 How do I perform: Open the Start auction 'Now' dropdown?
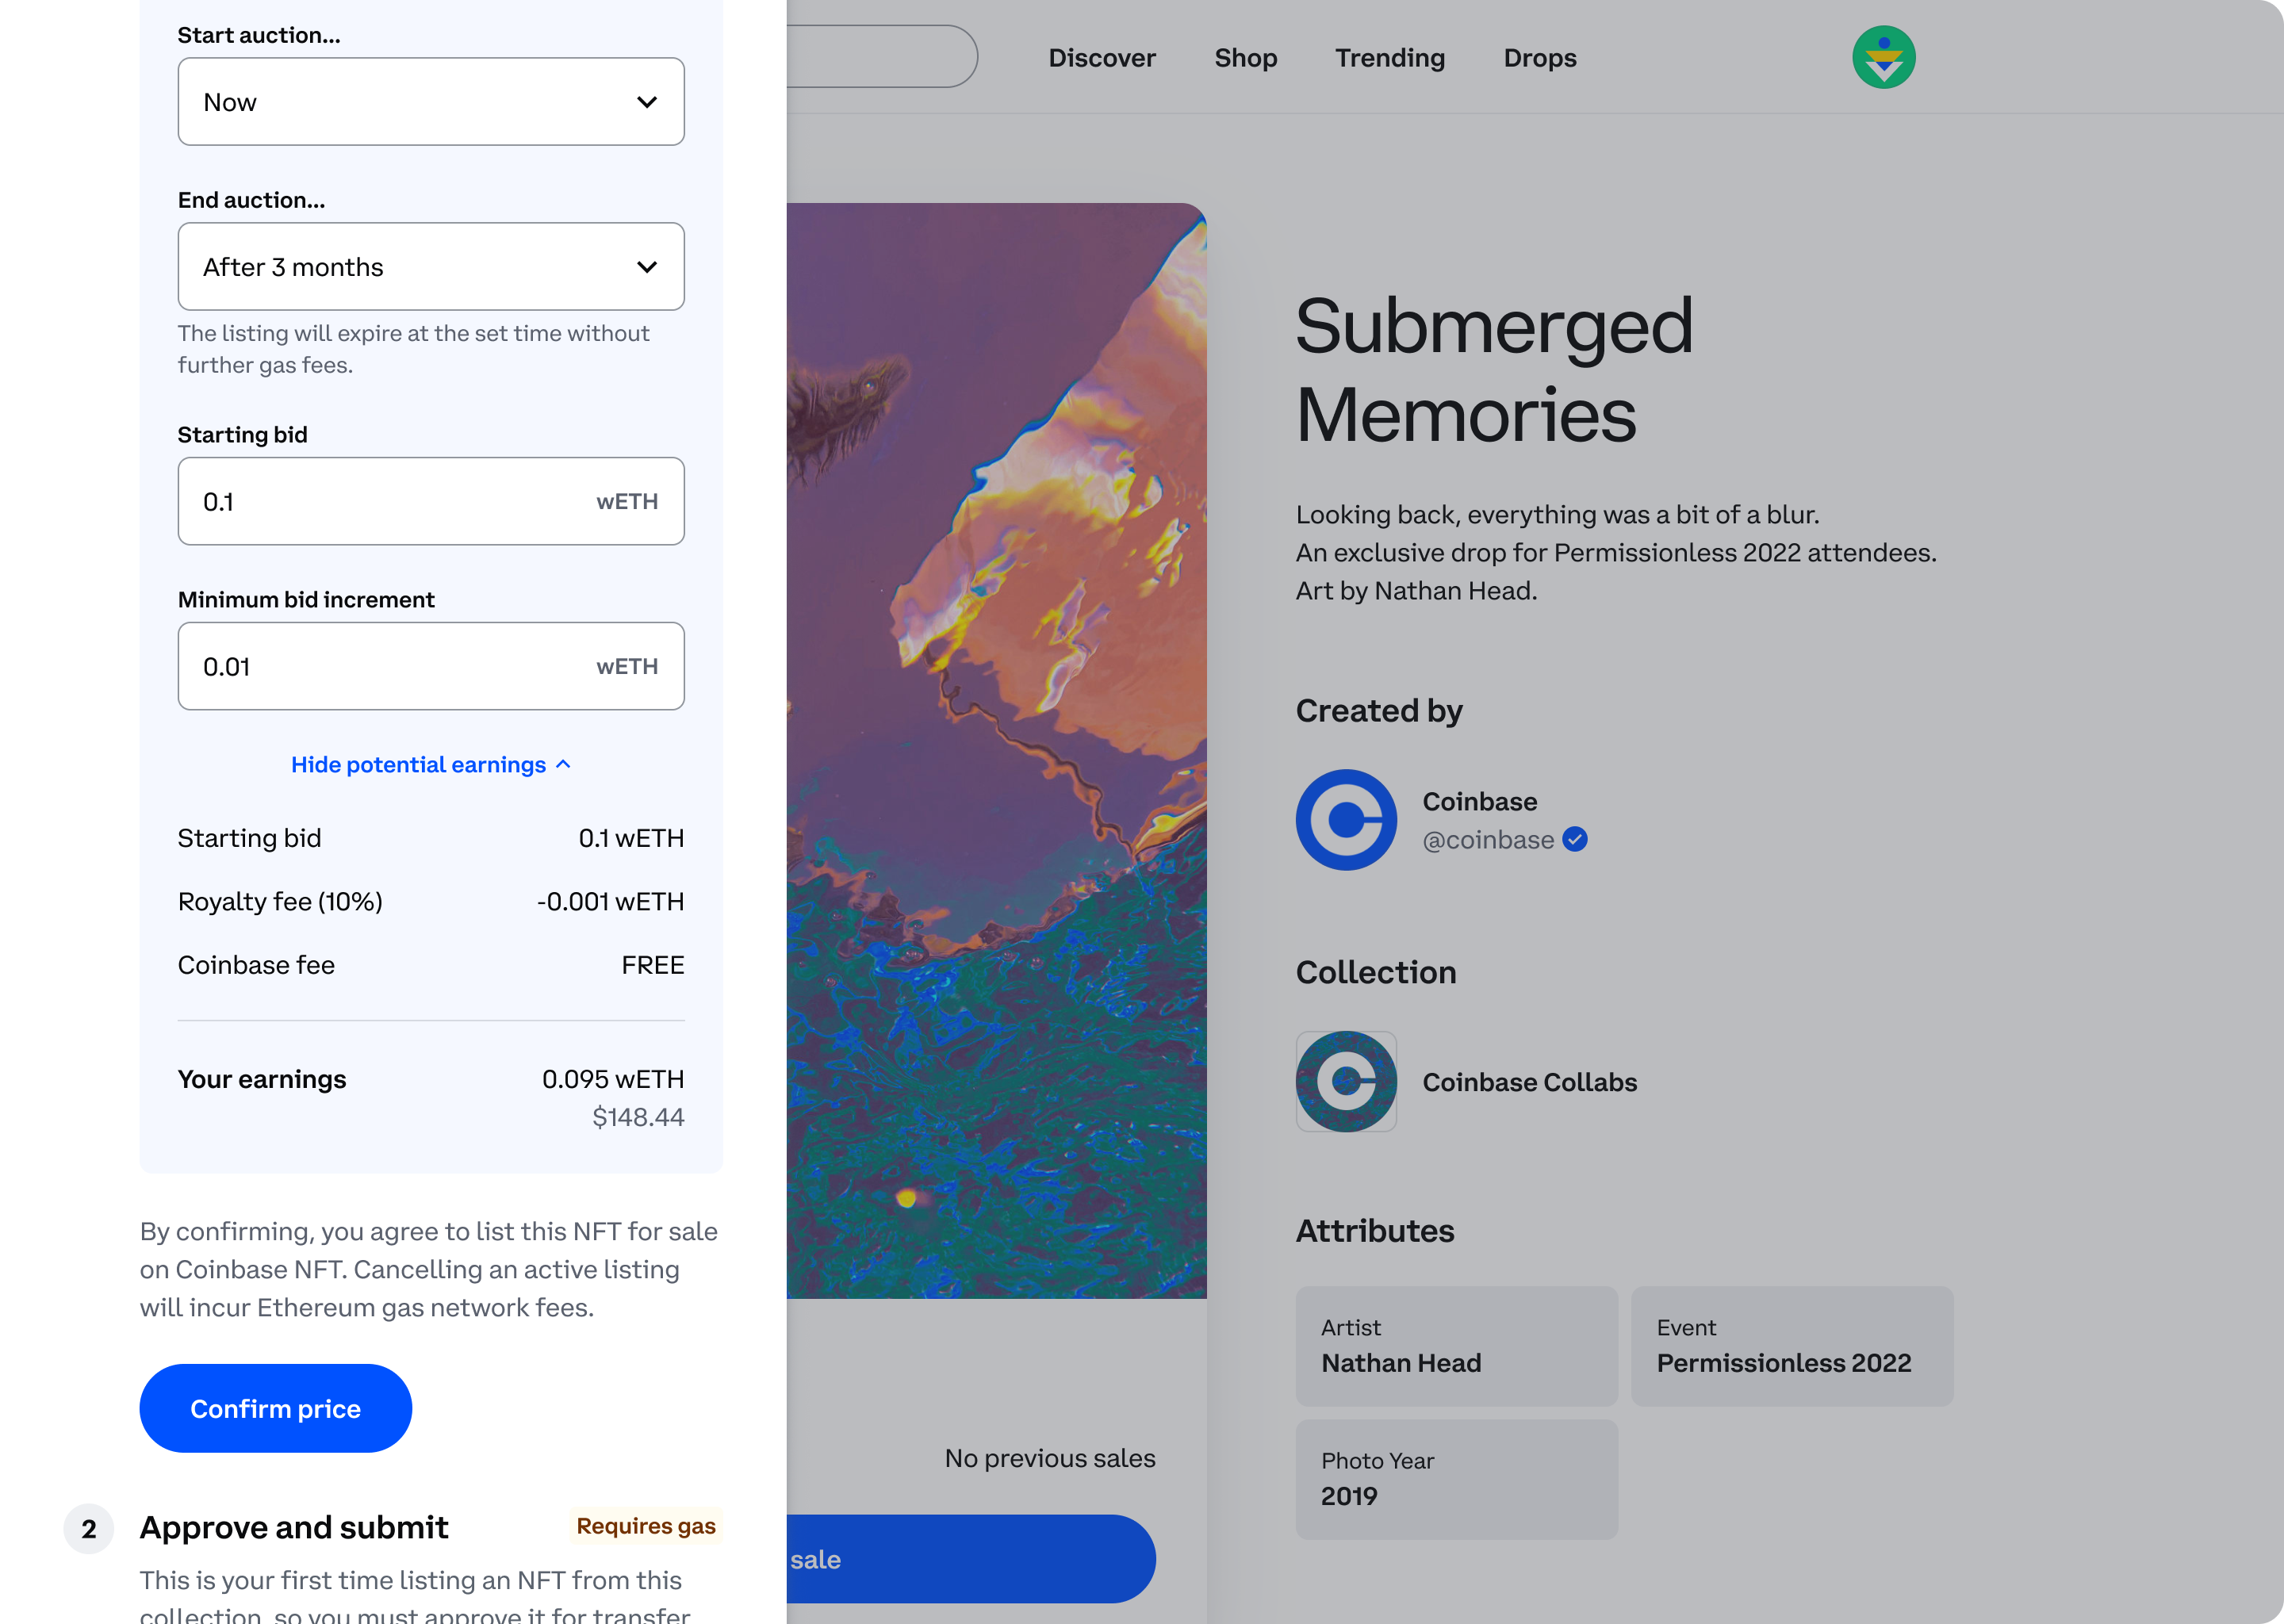(430, 102)
